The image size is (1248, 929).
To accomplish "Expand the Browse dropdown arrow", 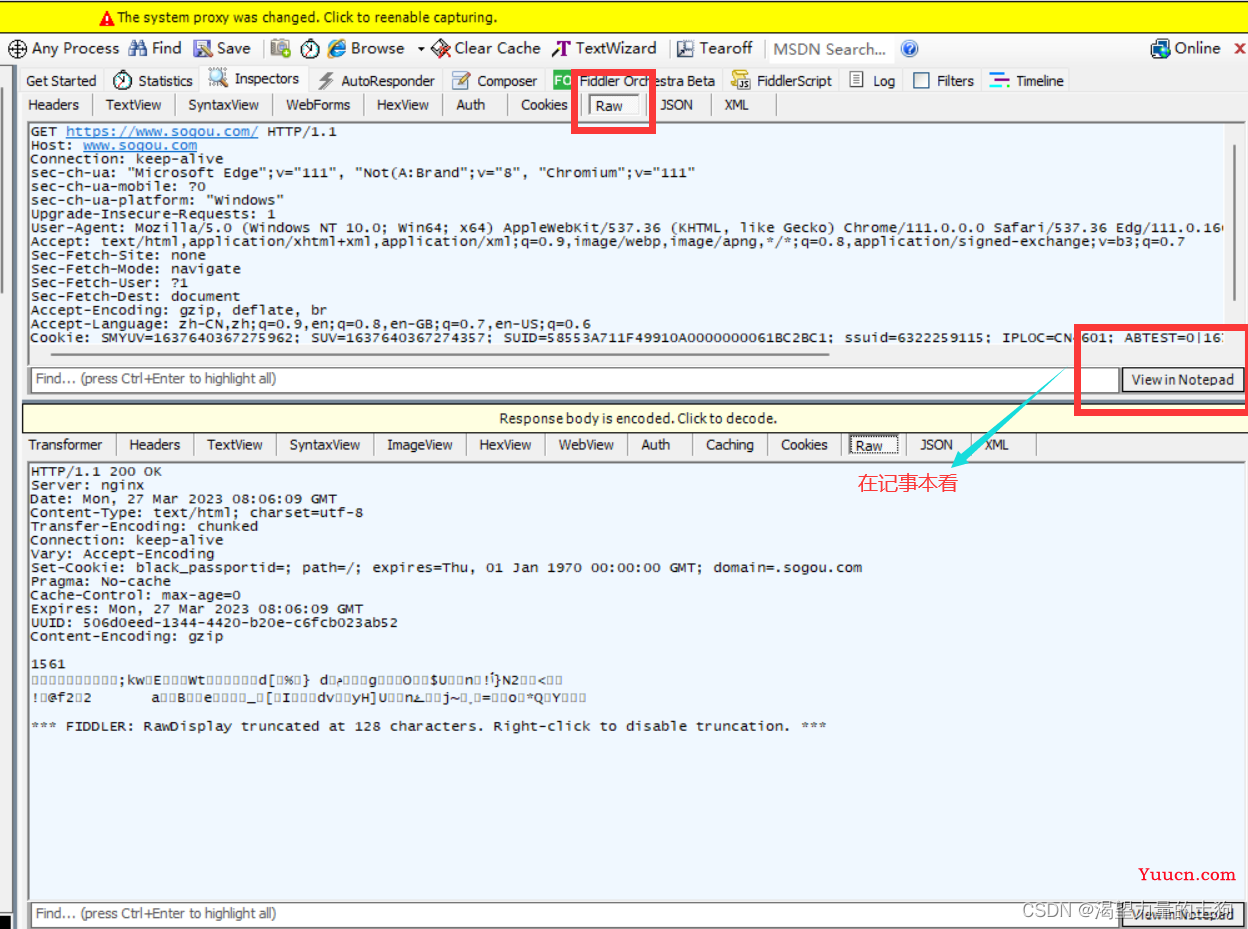I will [x=421, y=49].
